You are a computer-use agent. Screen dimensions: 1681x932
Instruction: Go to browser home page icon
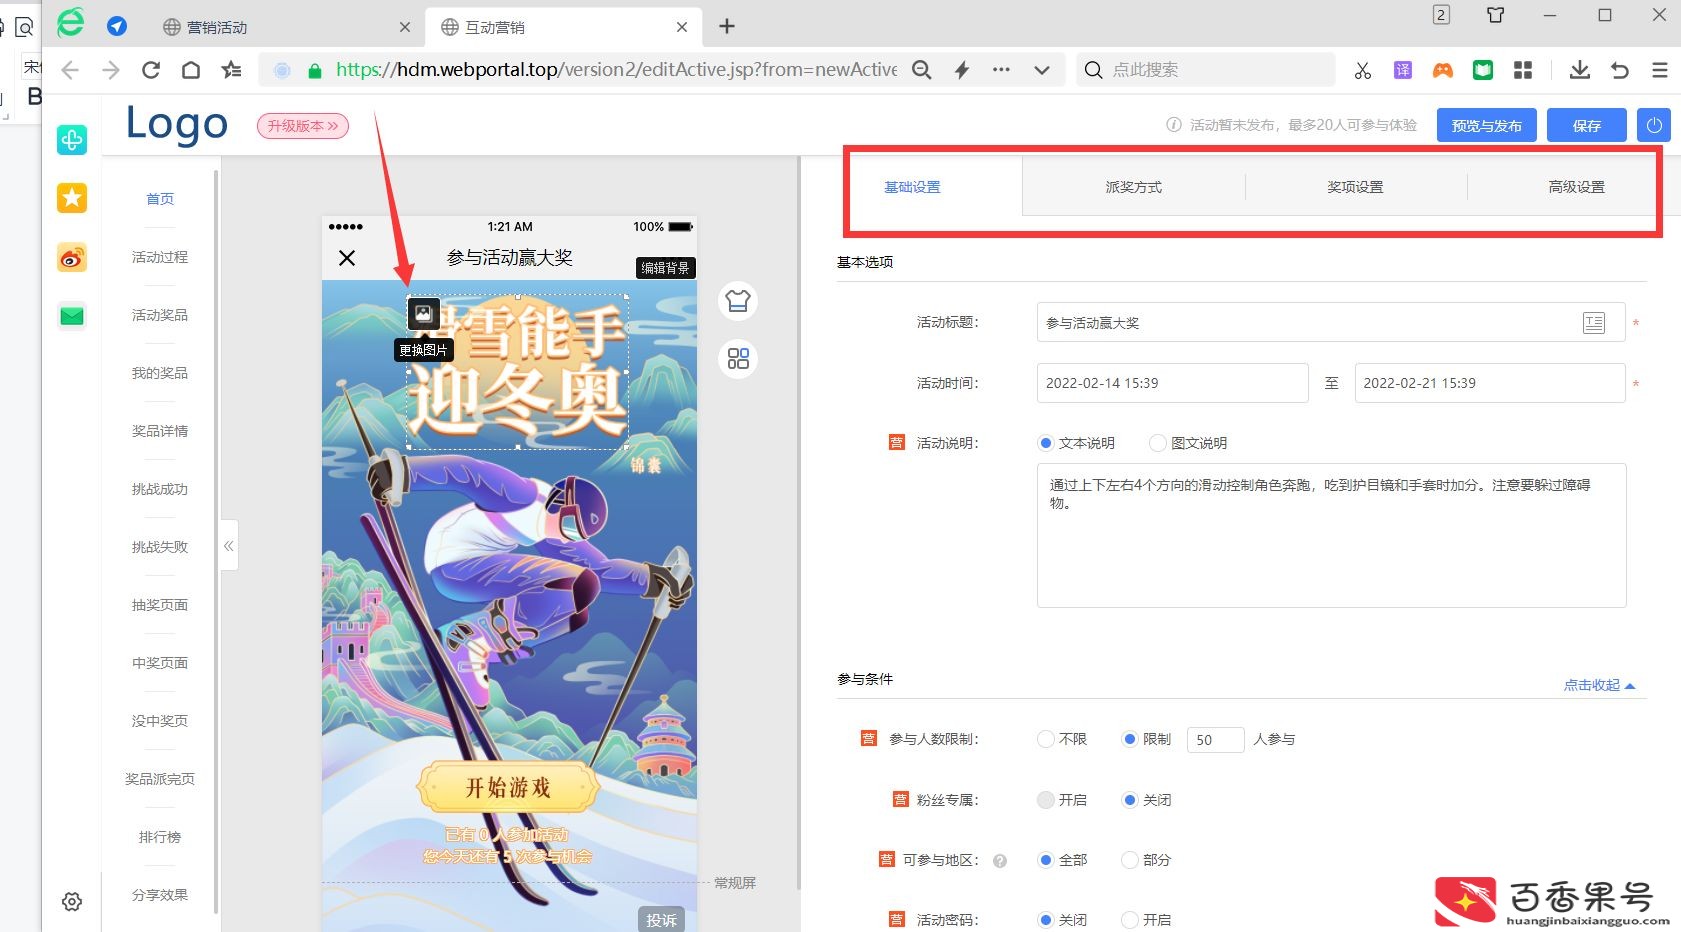(191, 70)
